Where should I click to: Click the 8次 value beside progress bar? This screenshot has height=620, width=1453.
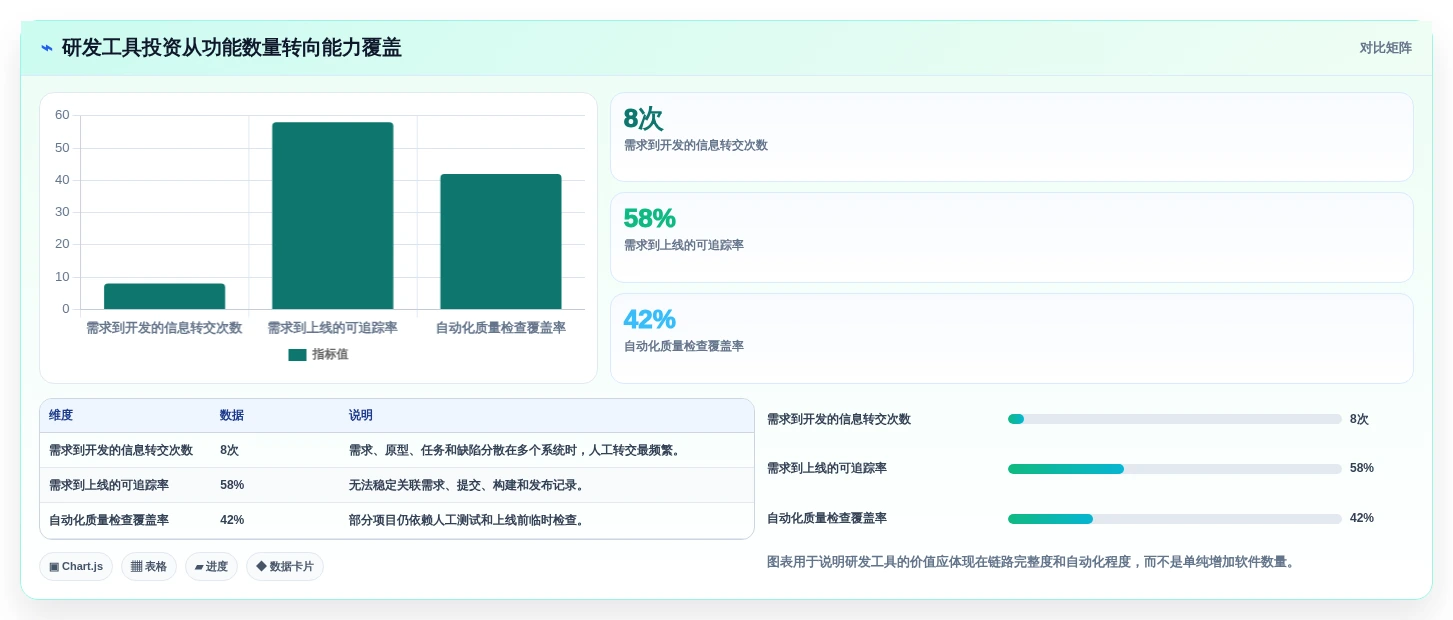[x=1359, y=419]
